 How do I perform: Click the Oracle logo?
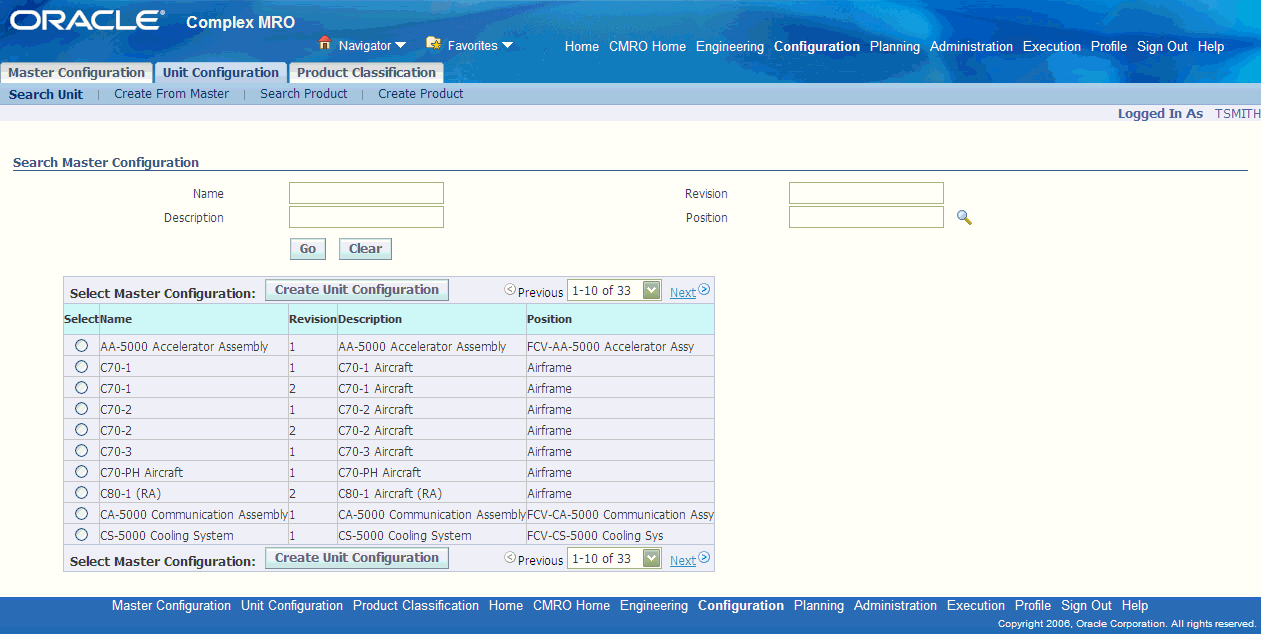pos(87,20)
